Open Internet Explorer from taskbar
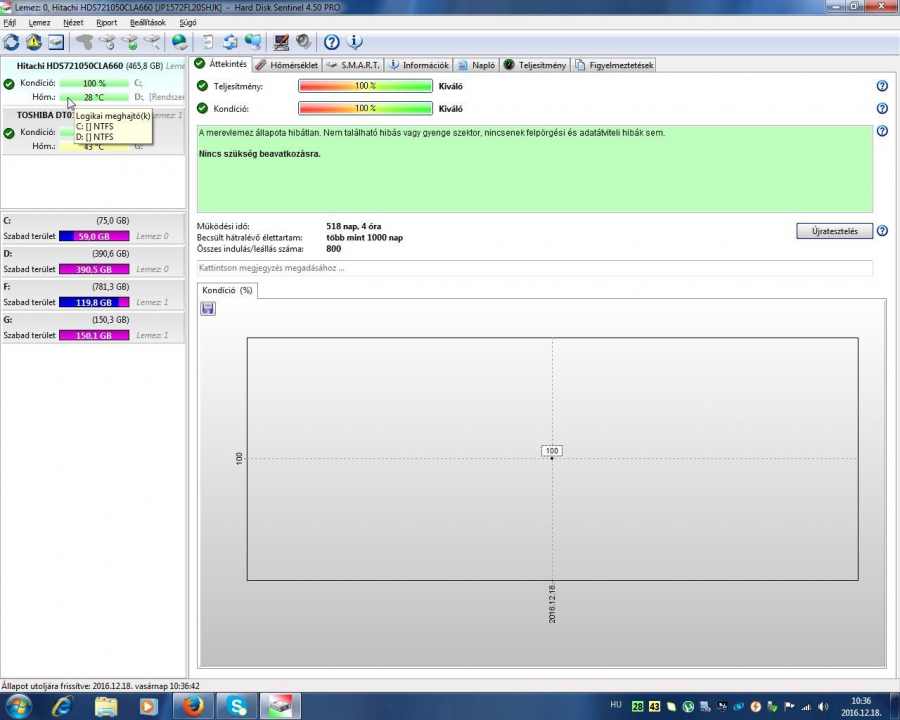Viewport: 900px width, 720px height. click(62, 706)
